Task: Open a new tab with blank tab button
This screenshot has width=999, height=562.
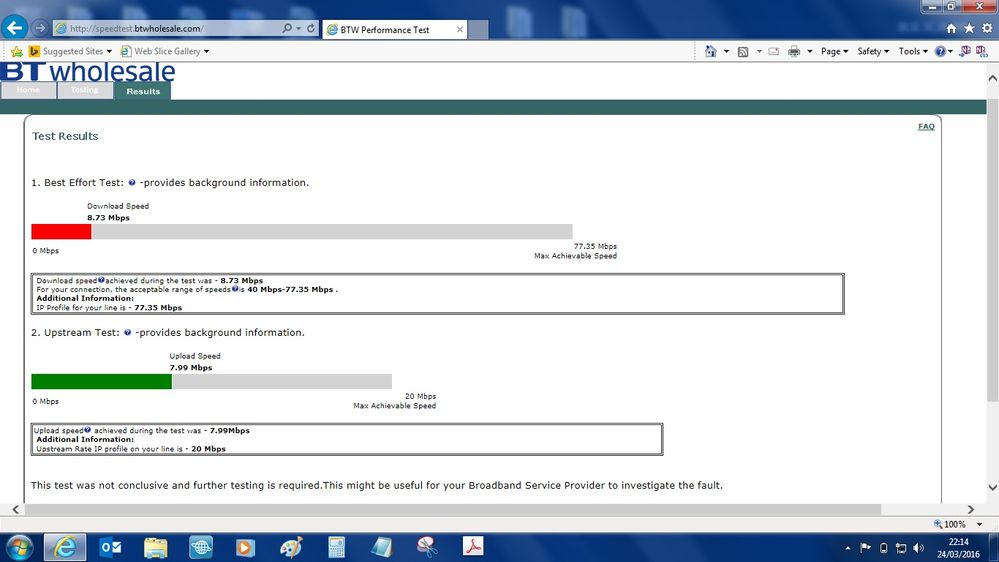Action: tap(478, 29)
